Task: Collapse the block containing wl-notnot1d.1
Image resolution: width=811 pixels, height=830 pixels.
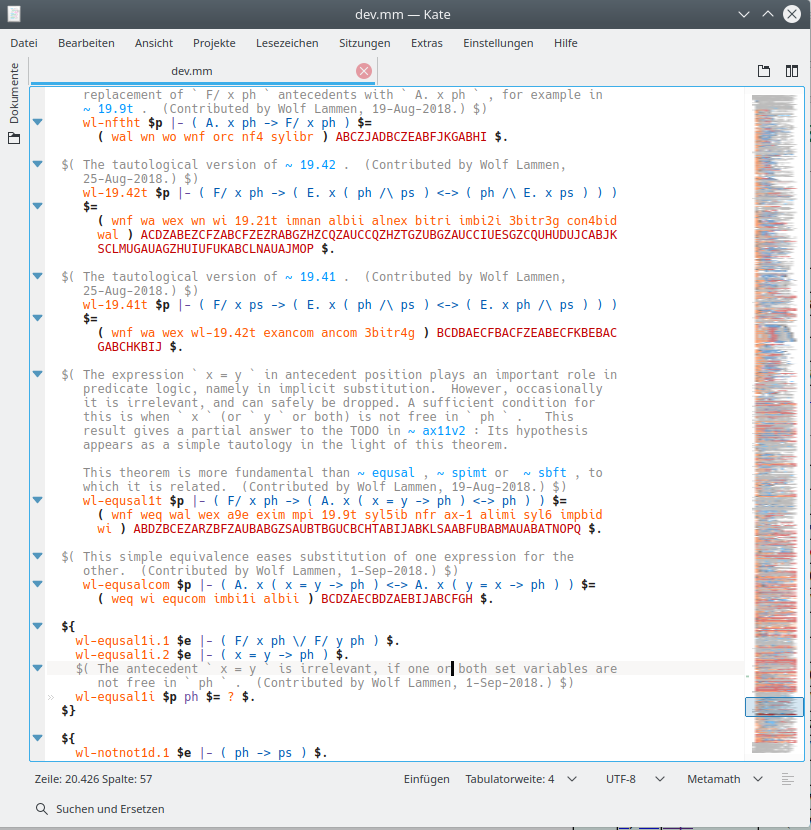Action: click(38, 738)
